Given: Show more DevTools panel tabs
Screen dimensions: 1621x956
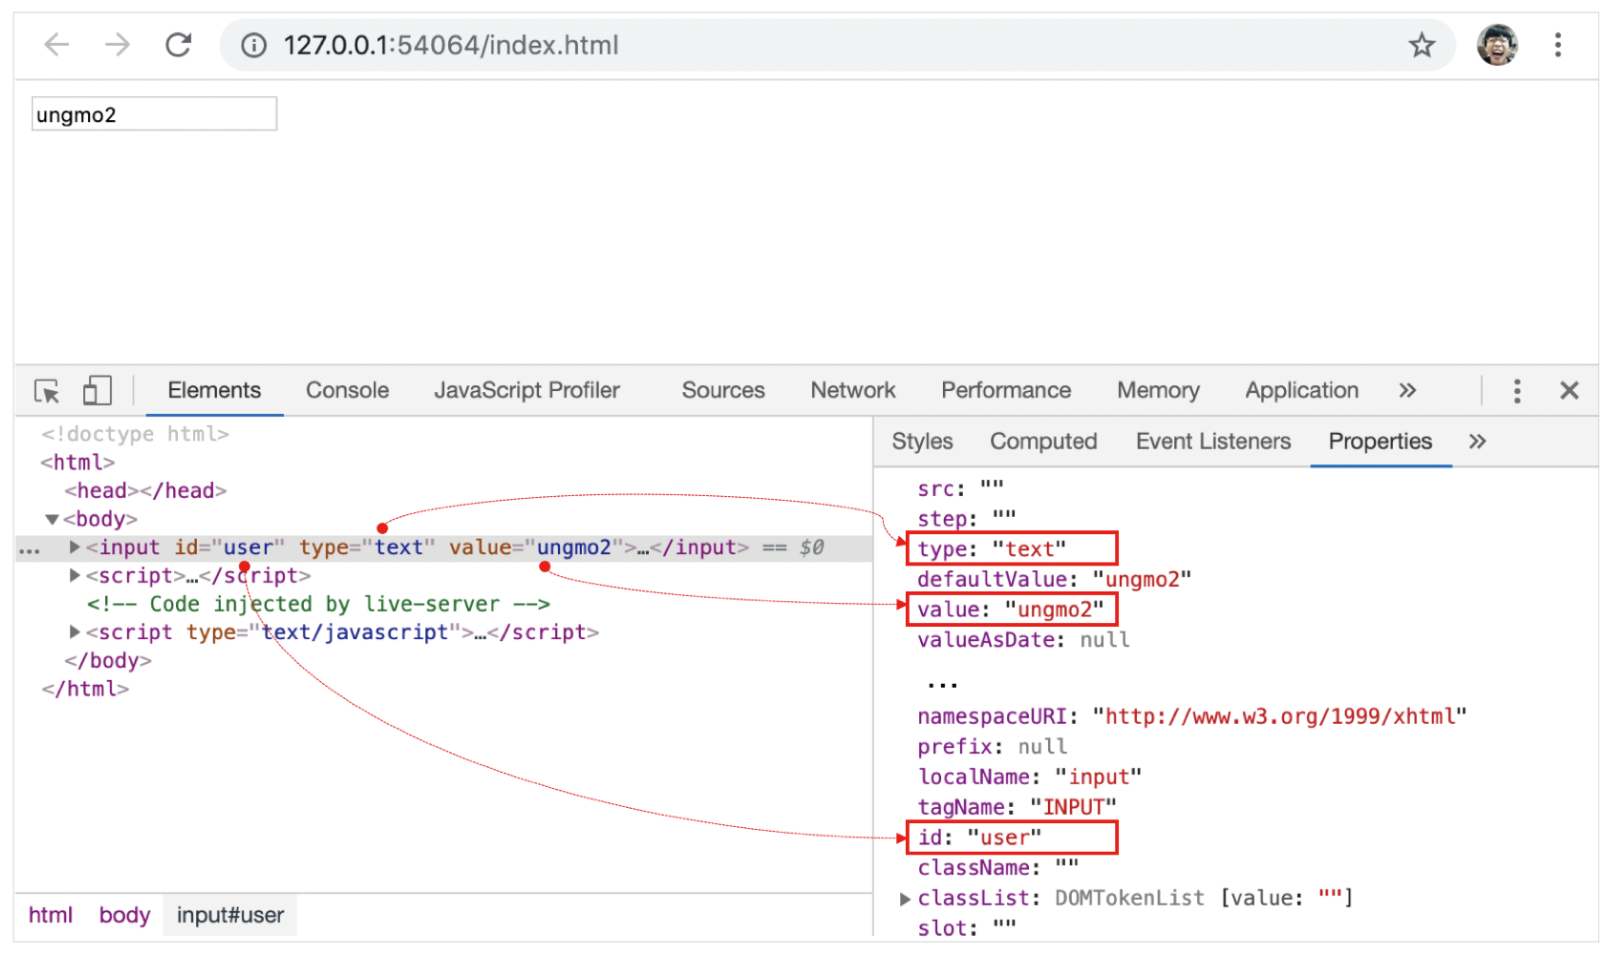Looking at the screenshot, I should click(x=1408, y=391).
